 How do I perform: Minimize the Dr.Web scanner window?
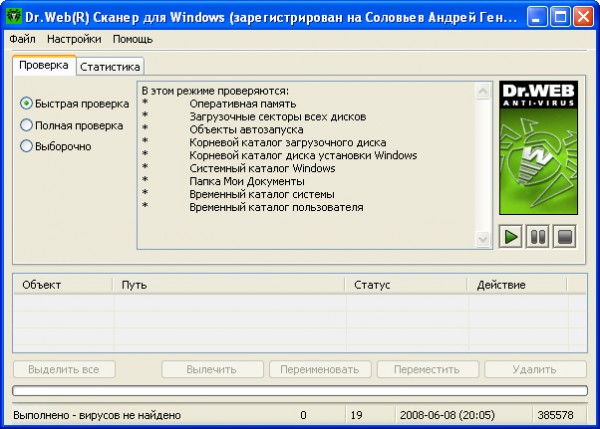click(x=536, y=17)
